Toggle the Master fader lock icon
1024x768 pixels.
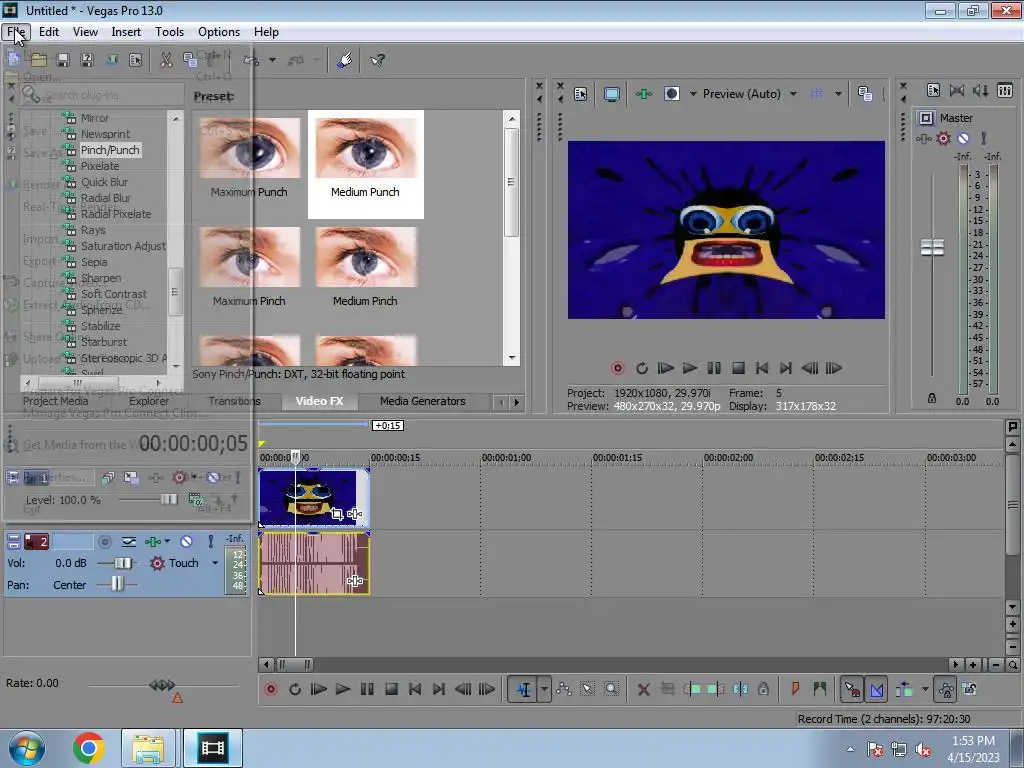click(x=932, y=398)
